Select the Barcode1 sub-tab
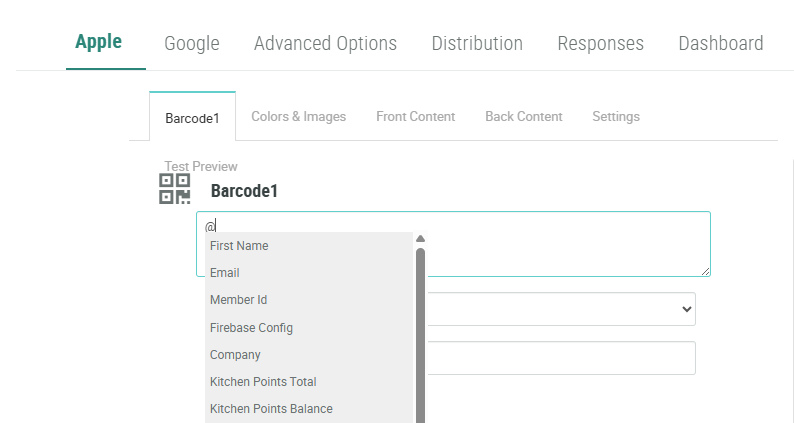794x423 pixels. pos(192,117)
